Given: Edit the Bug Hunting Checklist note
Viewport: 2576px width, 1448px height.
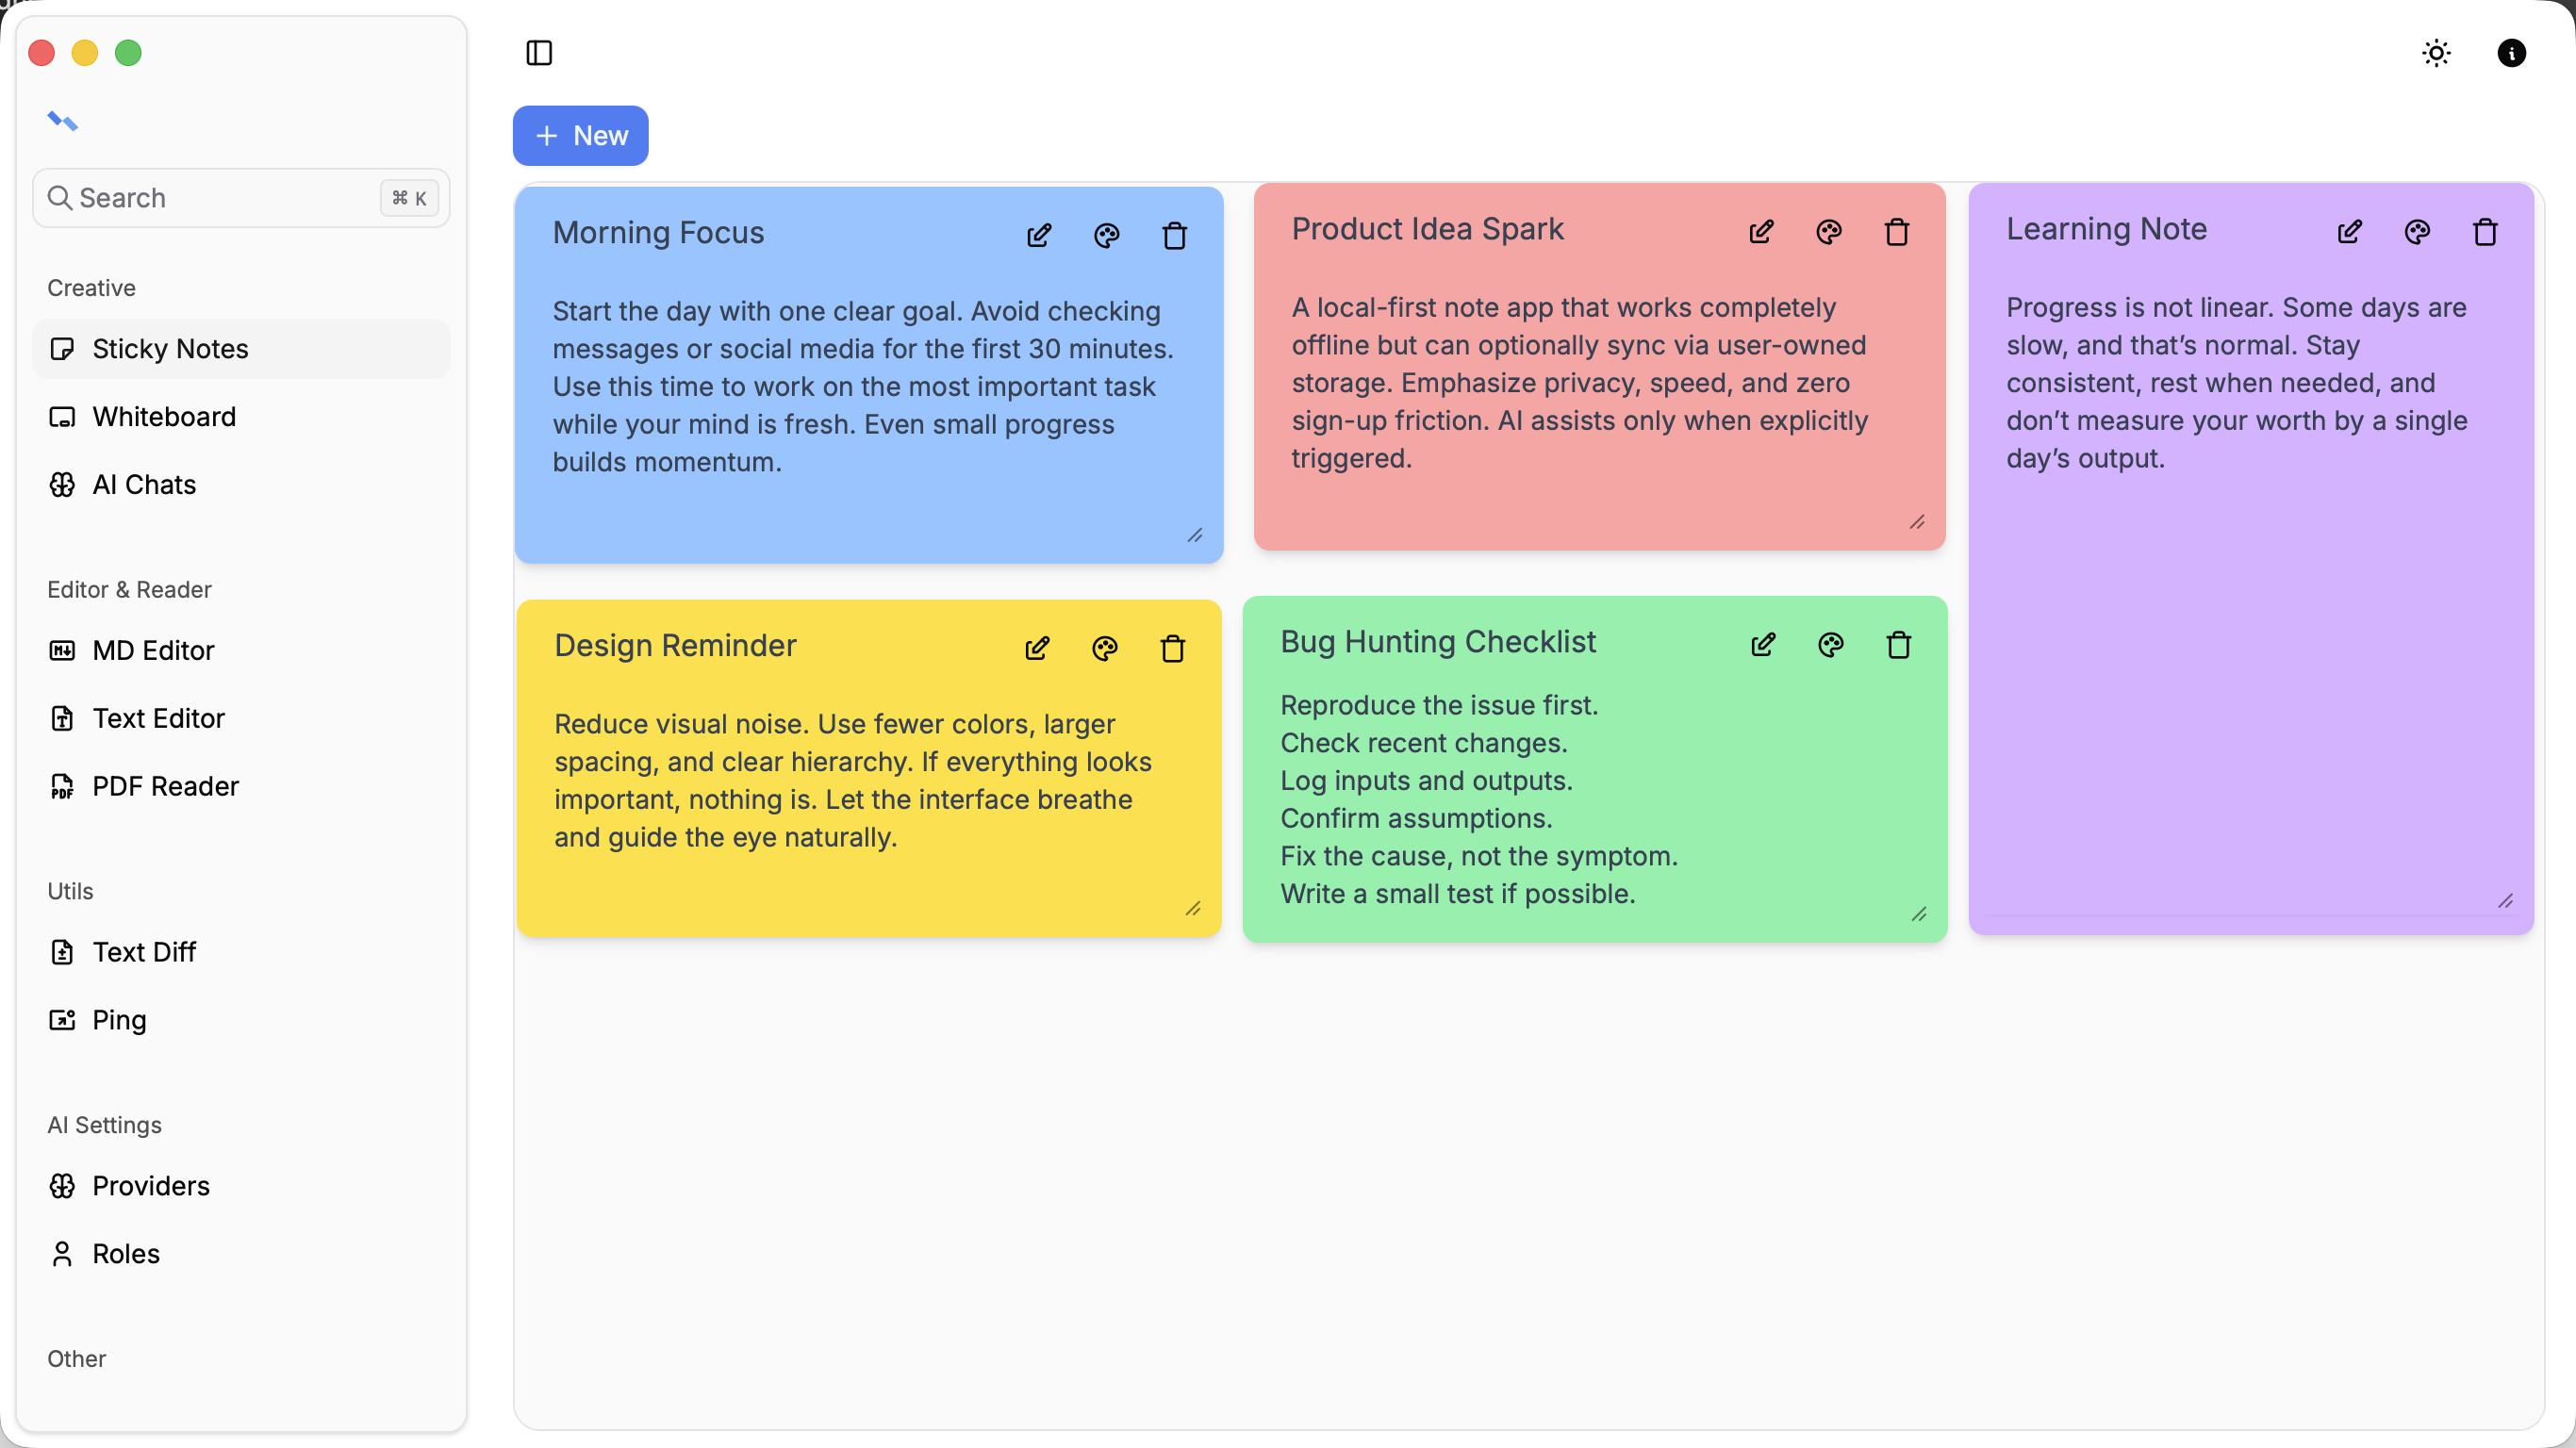Looking at the screenshot, I should [1763, 645].
